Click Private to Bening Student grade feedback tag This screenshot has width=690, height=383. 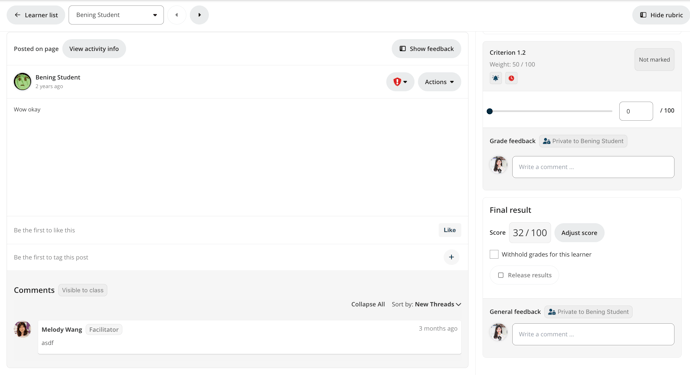point(583,141)
